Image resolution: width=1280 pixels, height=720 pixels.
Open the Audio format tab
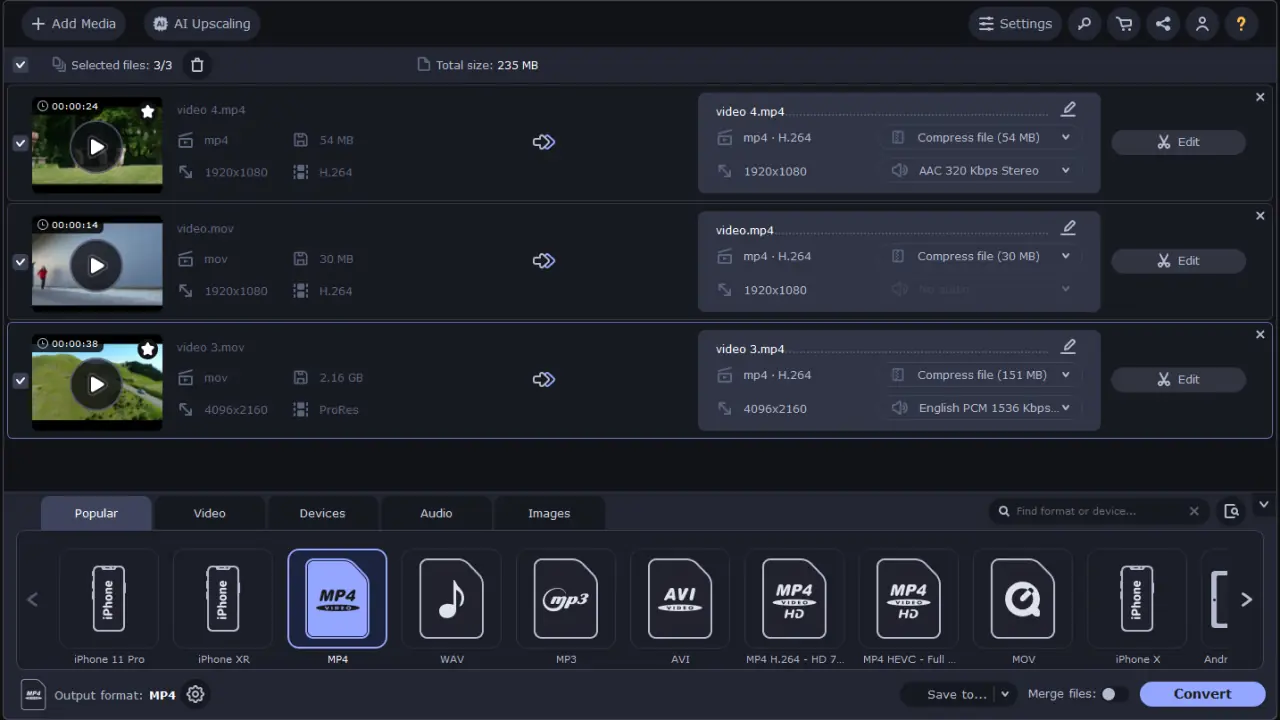tap(436, 513)
